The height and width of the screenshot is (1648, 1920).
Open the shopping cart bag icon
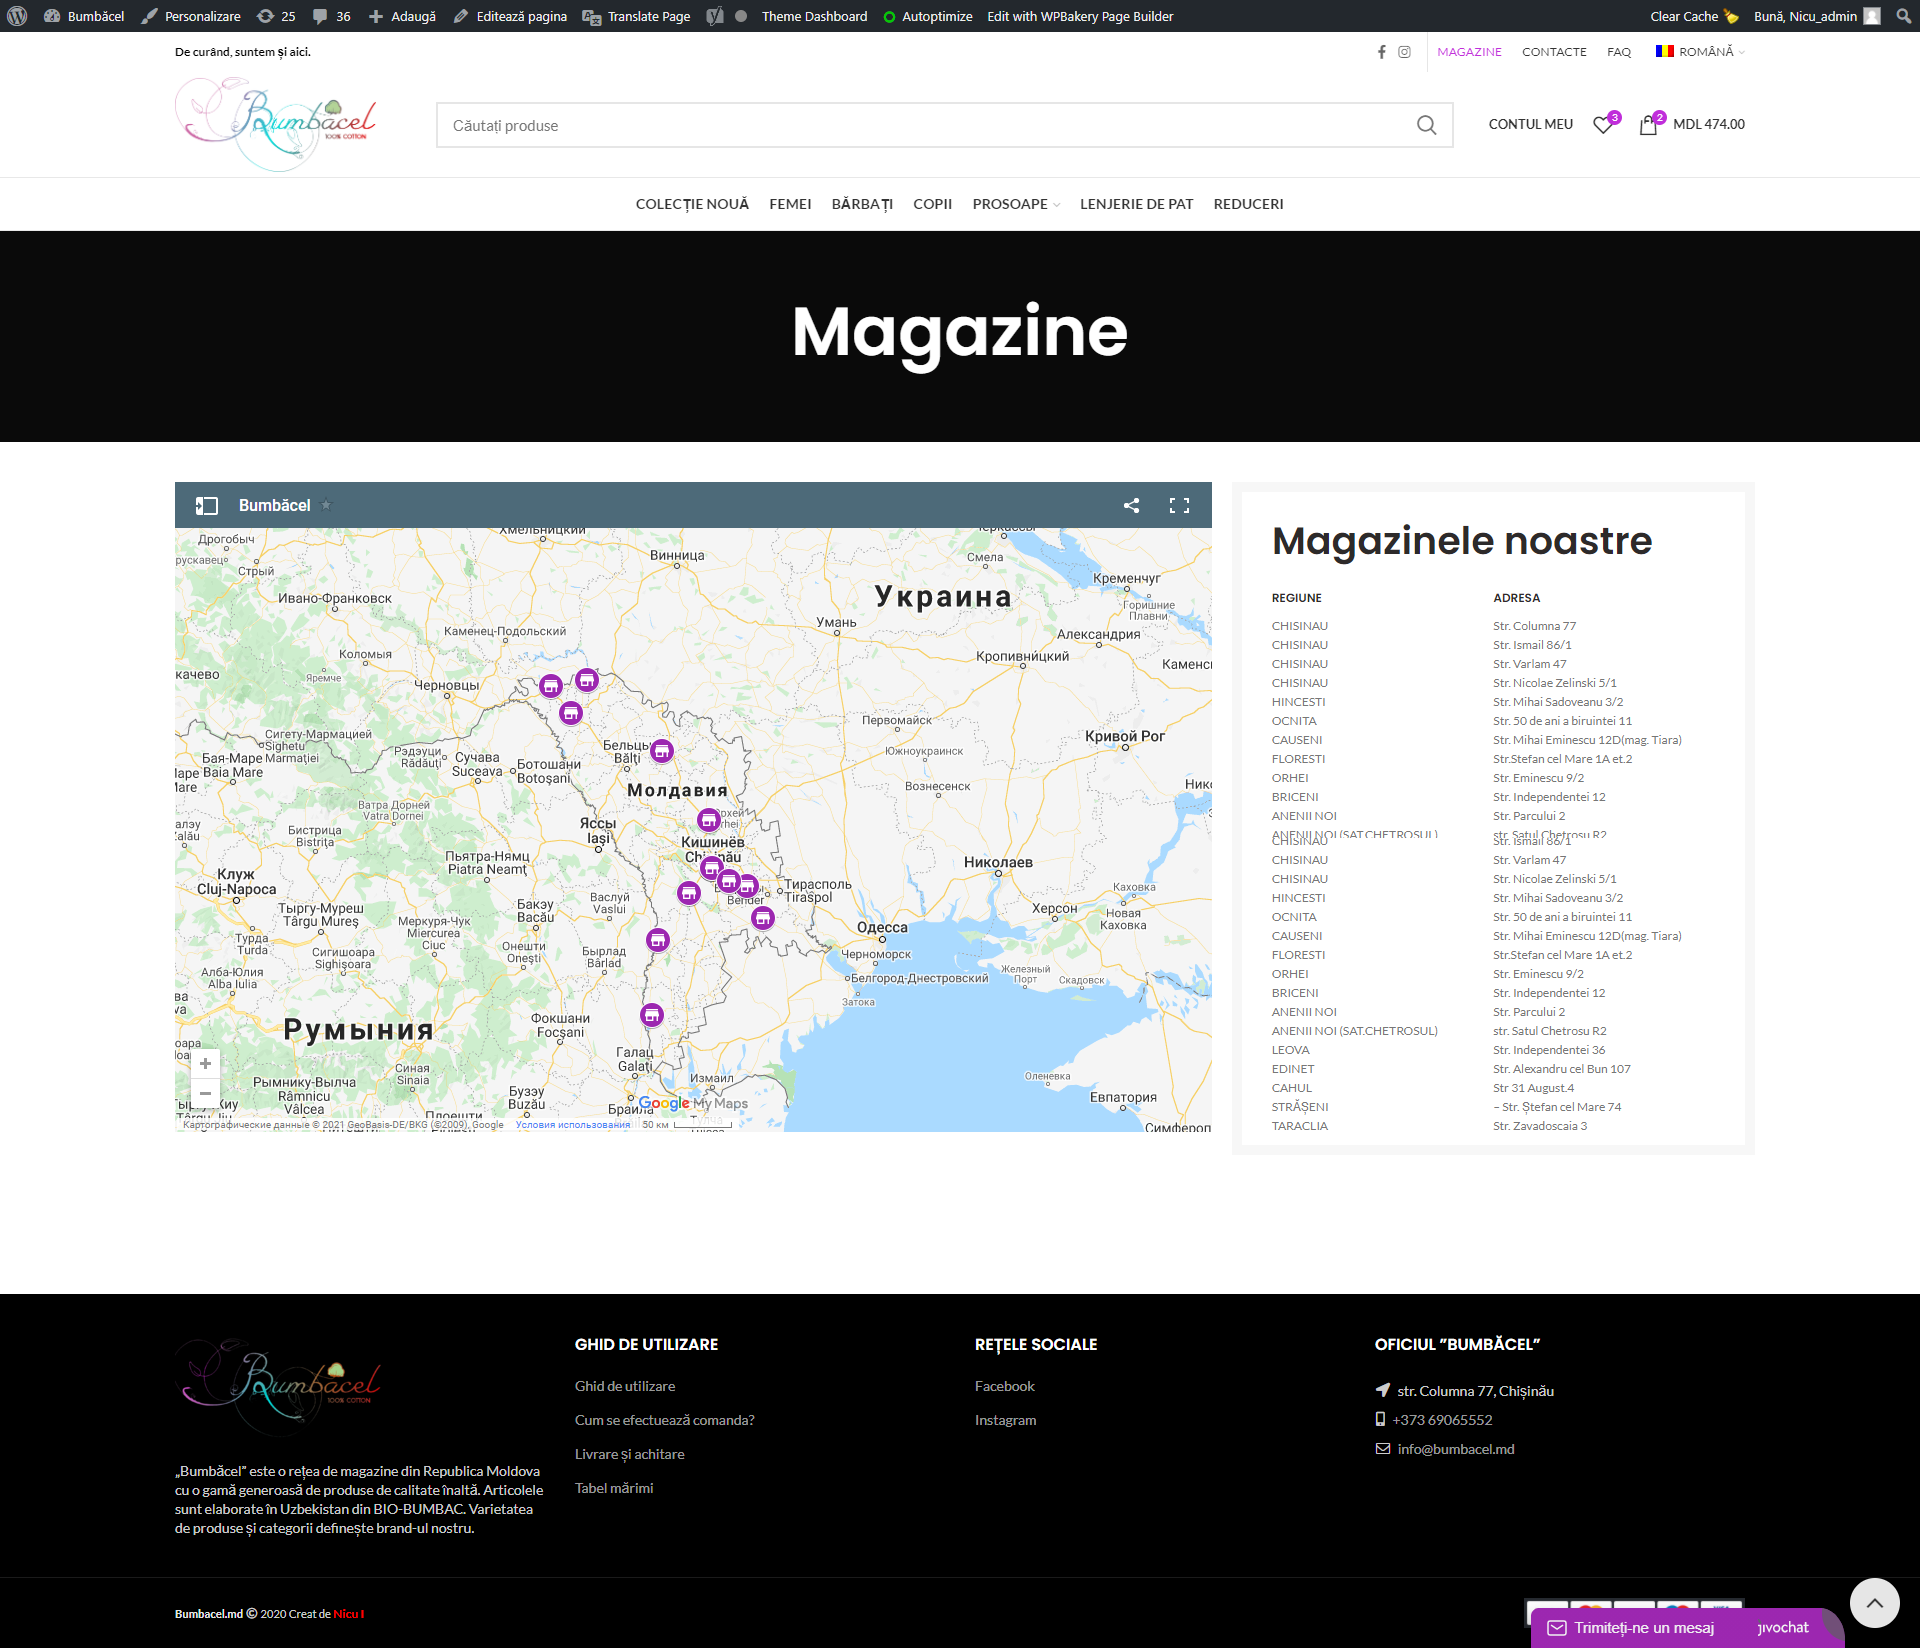click(x=1648, y=125)
